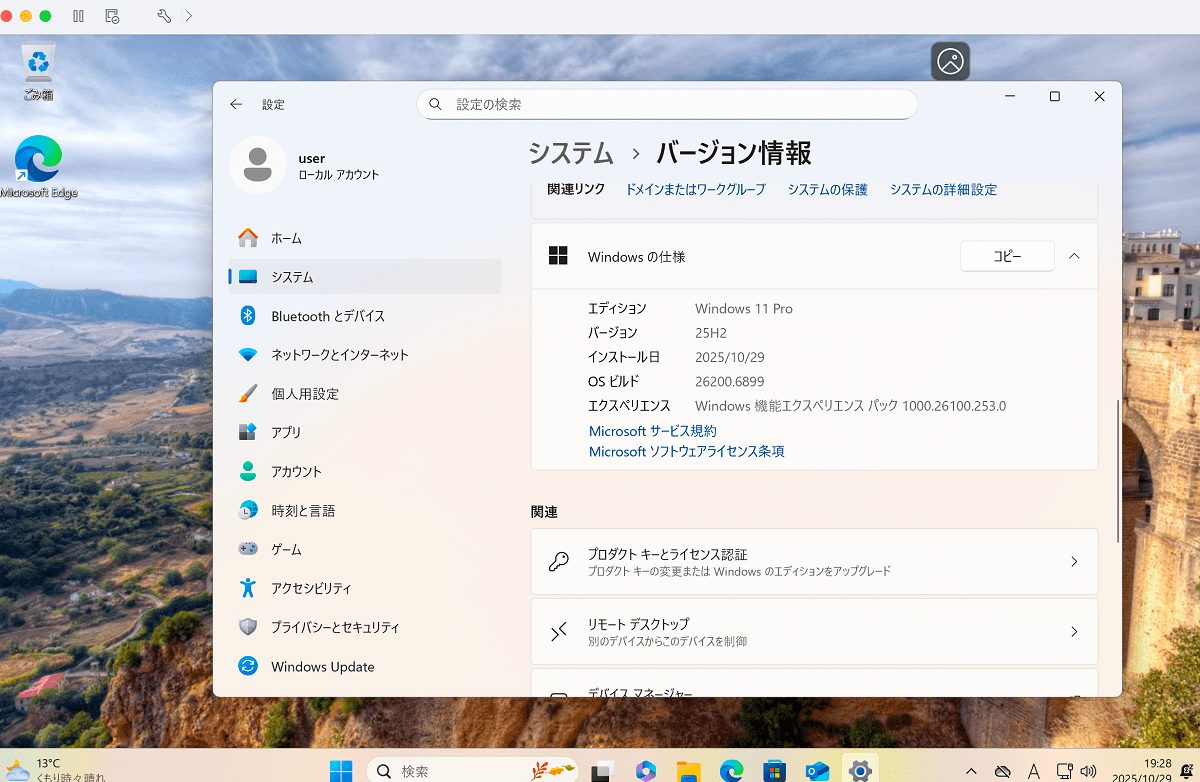Open Network and internet settings
The width and height of the screenshot is (1200, 782).
(x=365, y=355)
